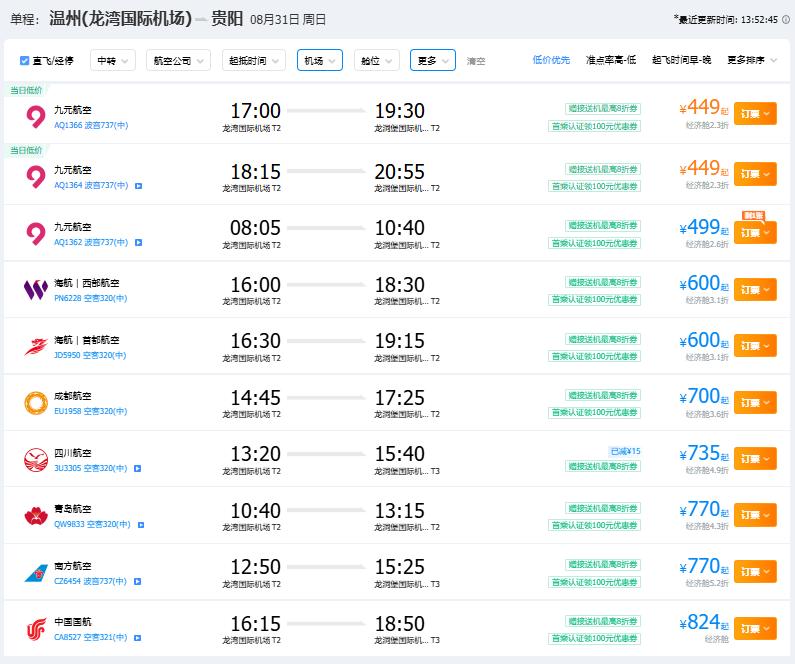Expand 订票 options for the 18:15 flight

pyautogui.click(x=755, y=174)
